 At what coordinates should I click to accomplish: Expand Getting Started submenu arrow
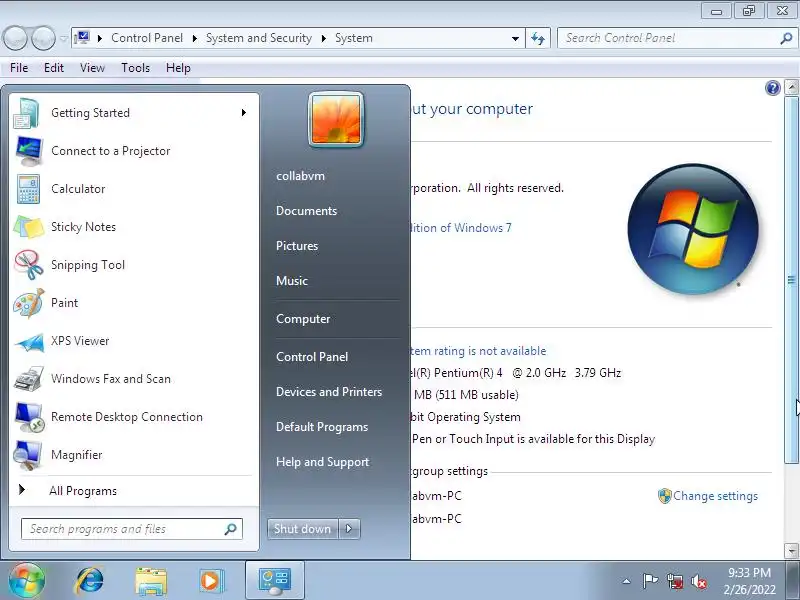pyautogui.click(x=244, y=113)
